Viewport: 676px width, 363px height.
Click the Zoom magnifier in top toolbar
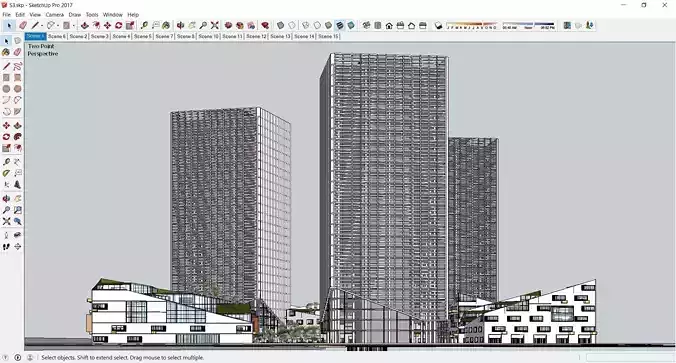203,25
